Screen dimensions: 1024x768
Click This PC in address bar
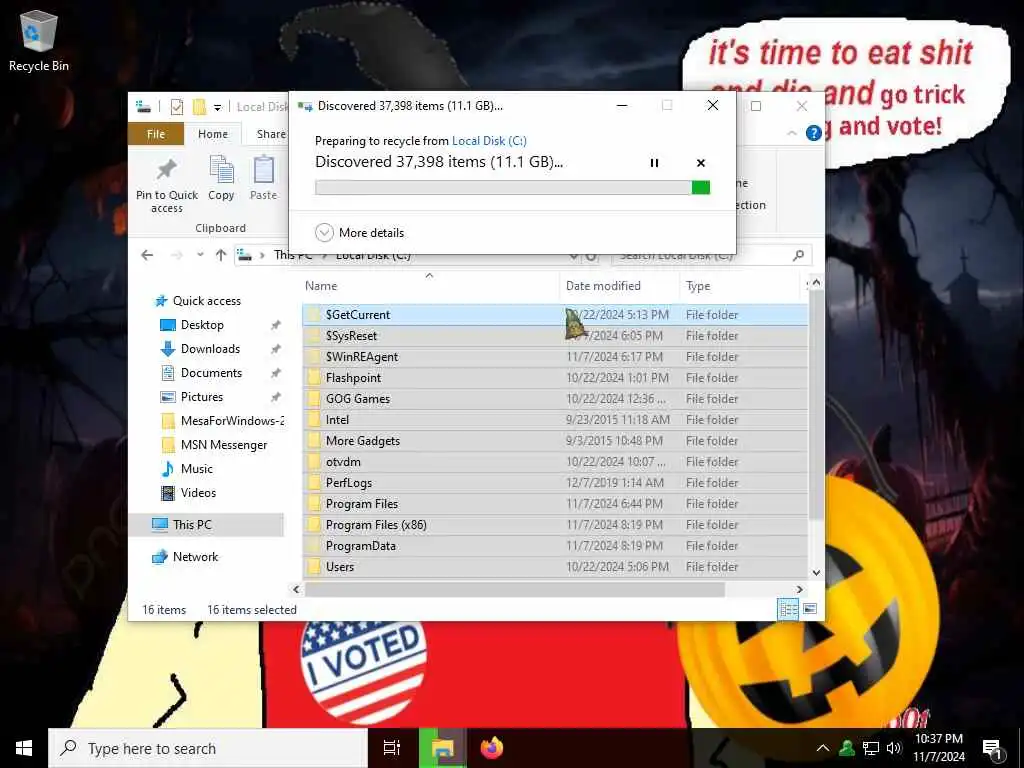tap(293, 255)
